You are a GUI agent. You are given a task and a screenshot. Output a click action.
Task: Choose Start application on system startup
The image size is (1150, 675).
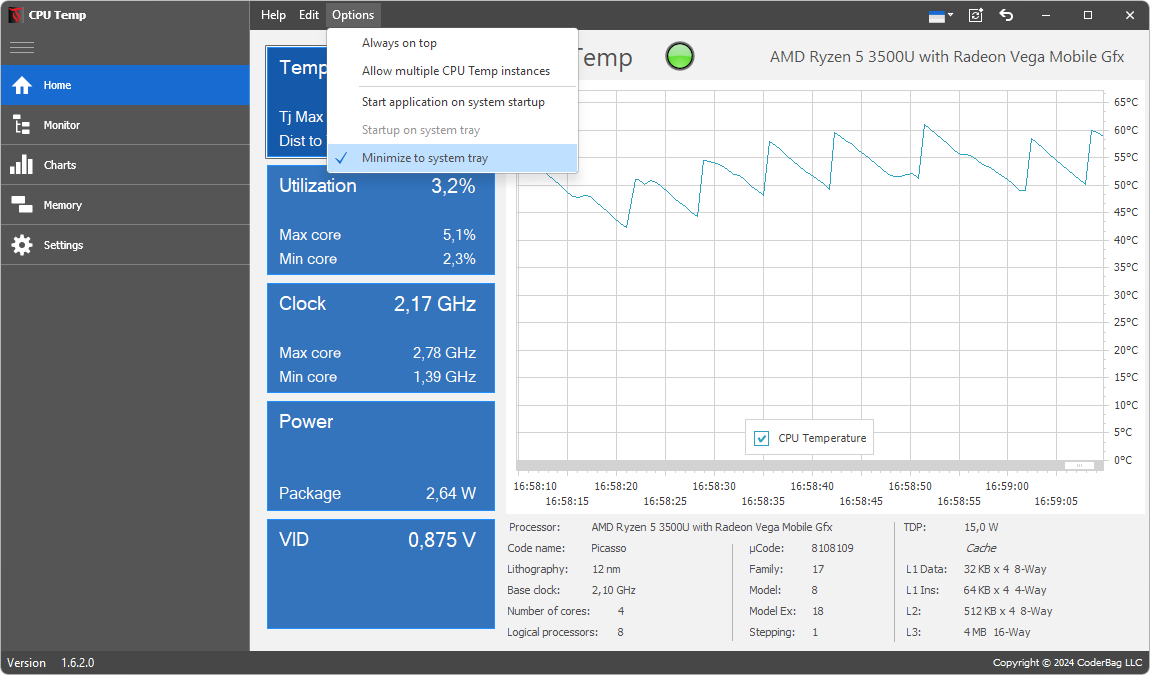pos(453,102)
